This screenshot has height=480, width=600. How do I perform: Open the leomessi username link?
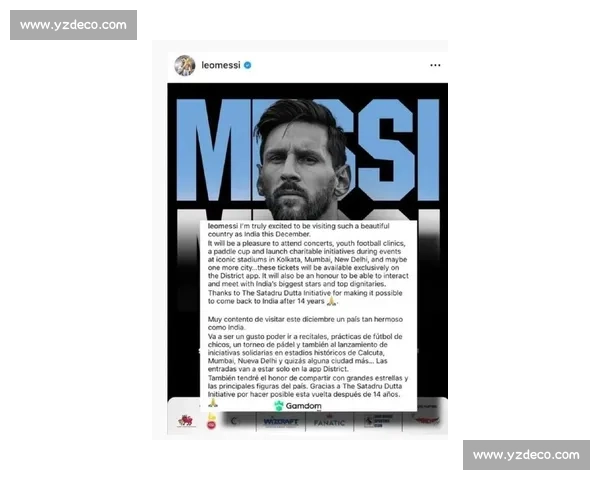(221, 65)
